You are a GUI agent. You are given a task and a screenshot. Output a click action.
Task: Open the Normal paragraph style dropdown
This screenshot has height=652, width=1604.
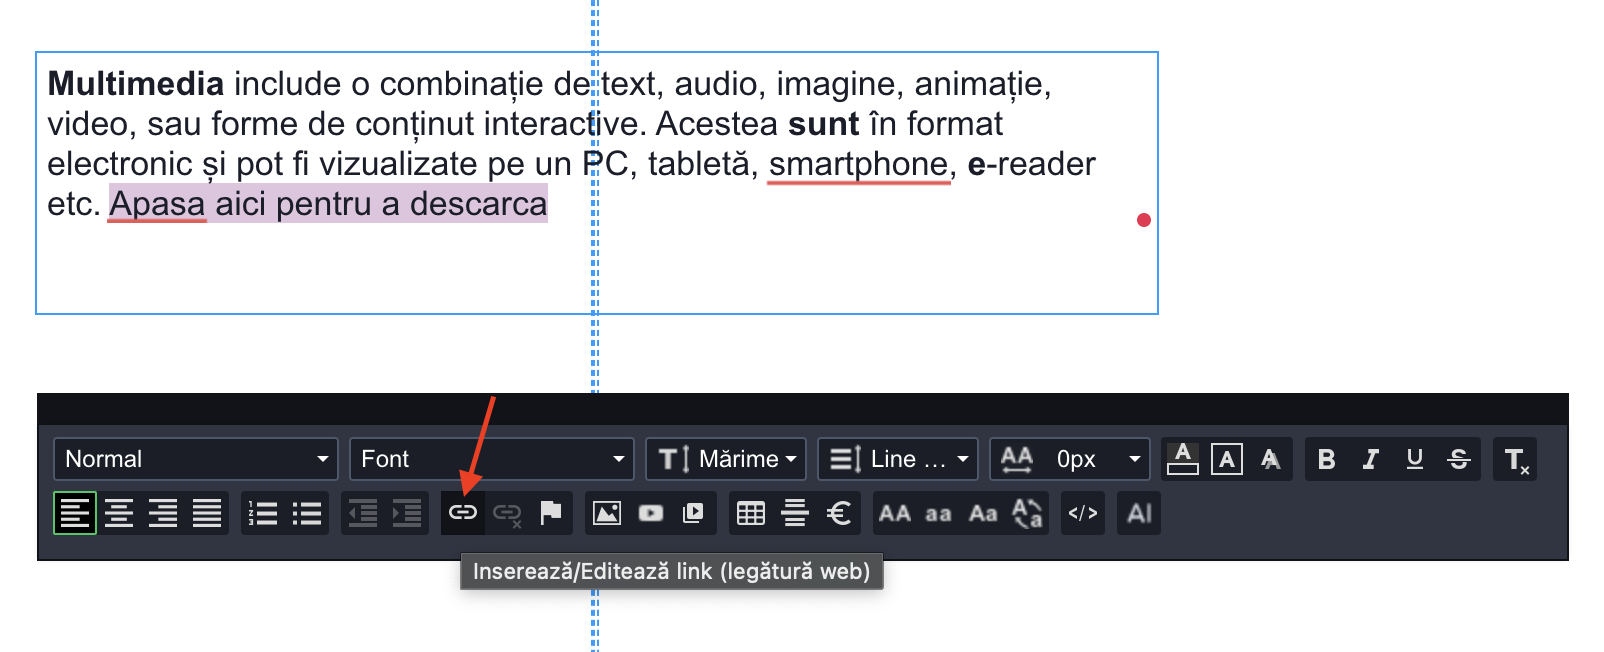pyautogui.click(x=196, y=459)
